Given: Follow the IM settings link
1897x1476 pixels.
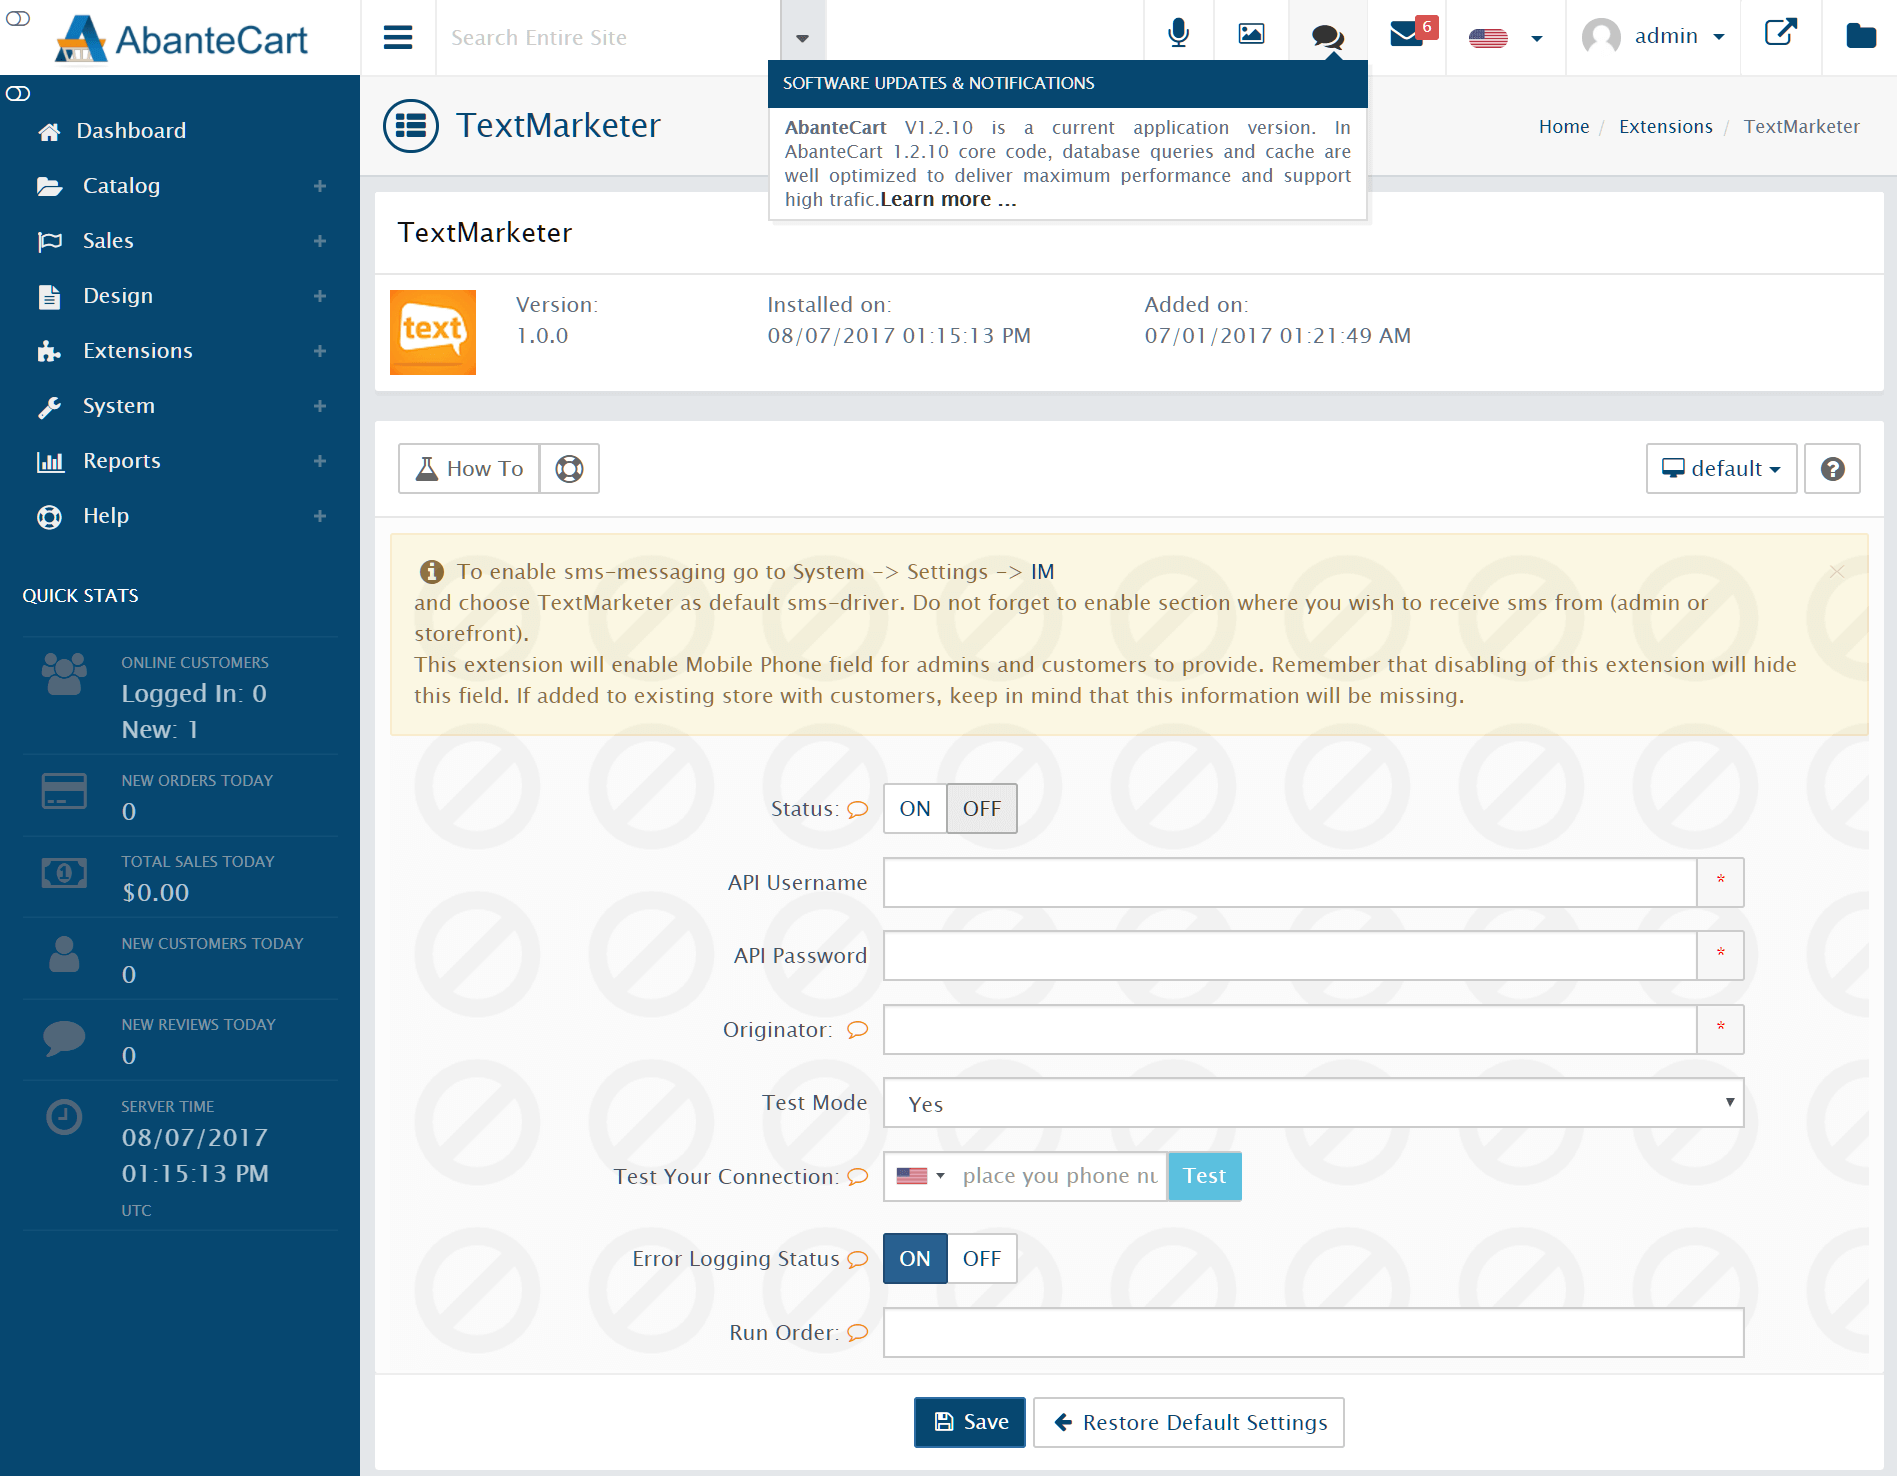Looking at the screenshot, I should [1042, 571].
